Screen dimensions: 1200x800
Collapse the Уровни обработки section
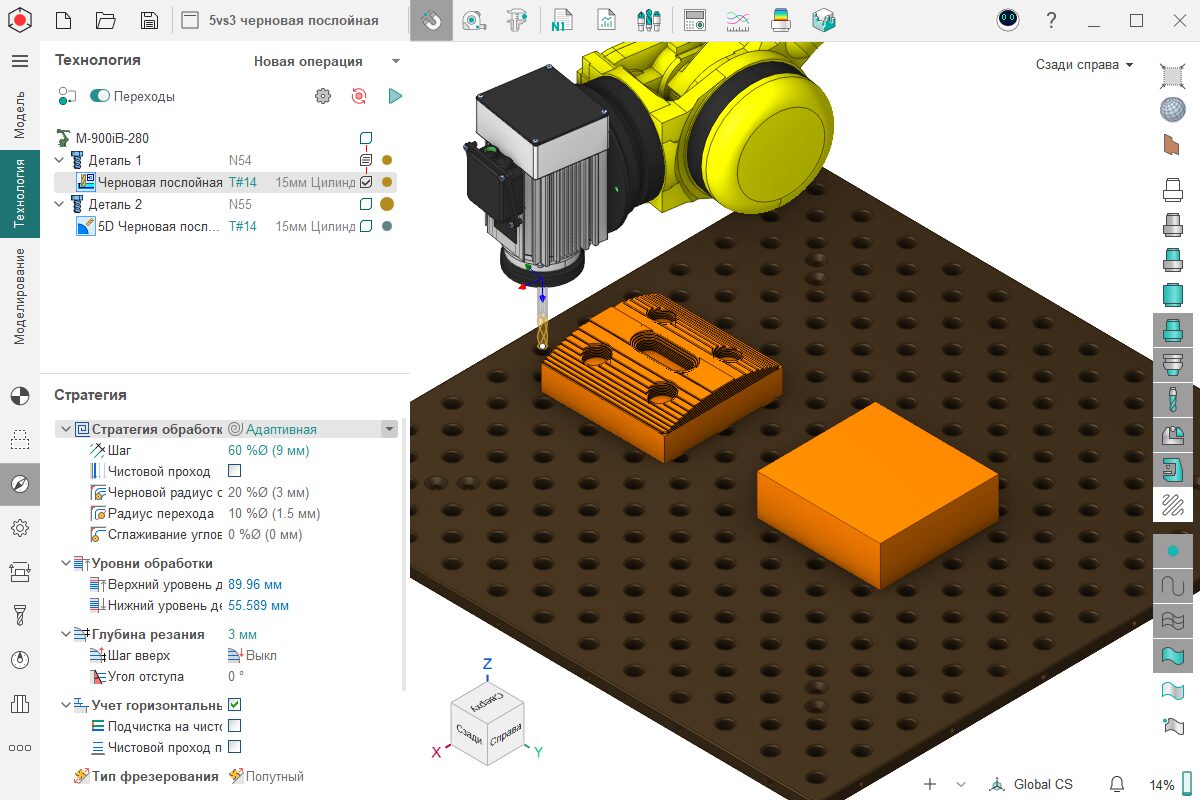66,563
